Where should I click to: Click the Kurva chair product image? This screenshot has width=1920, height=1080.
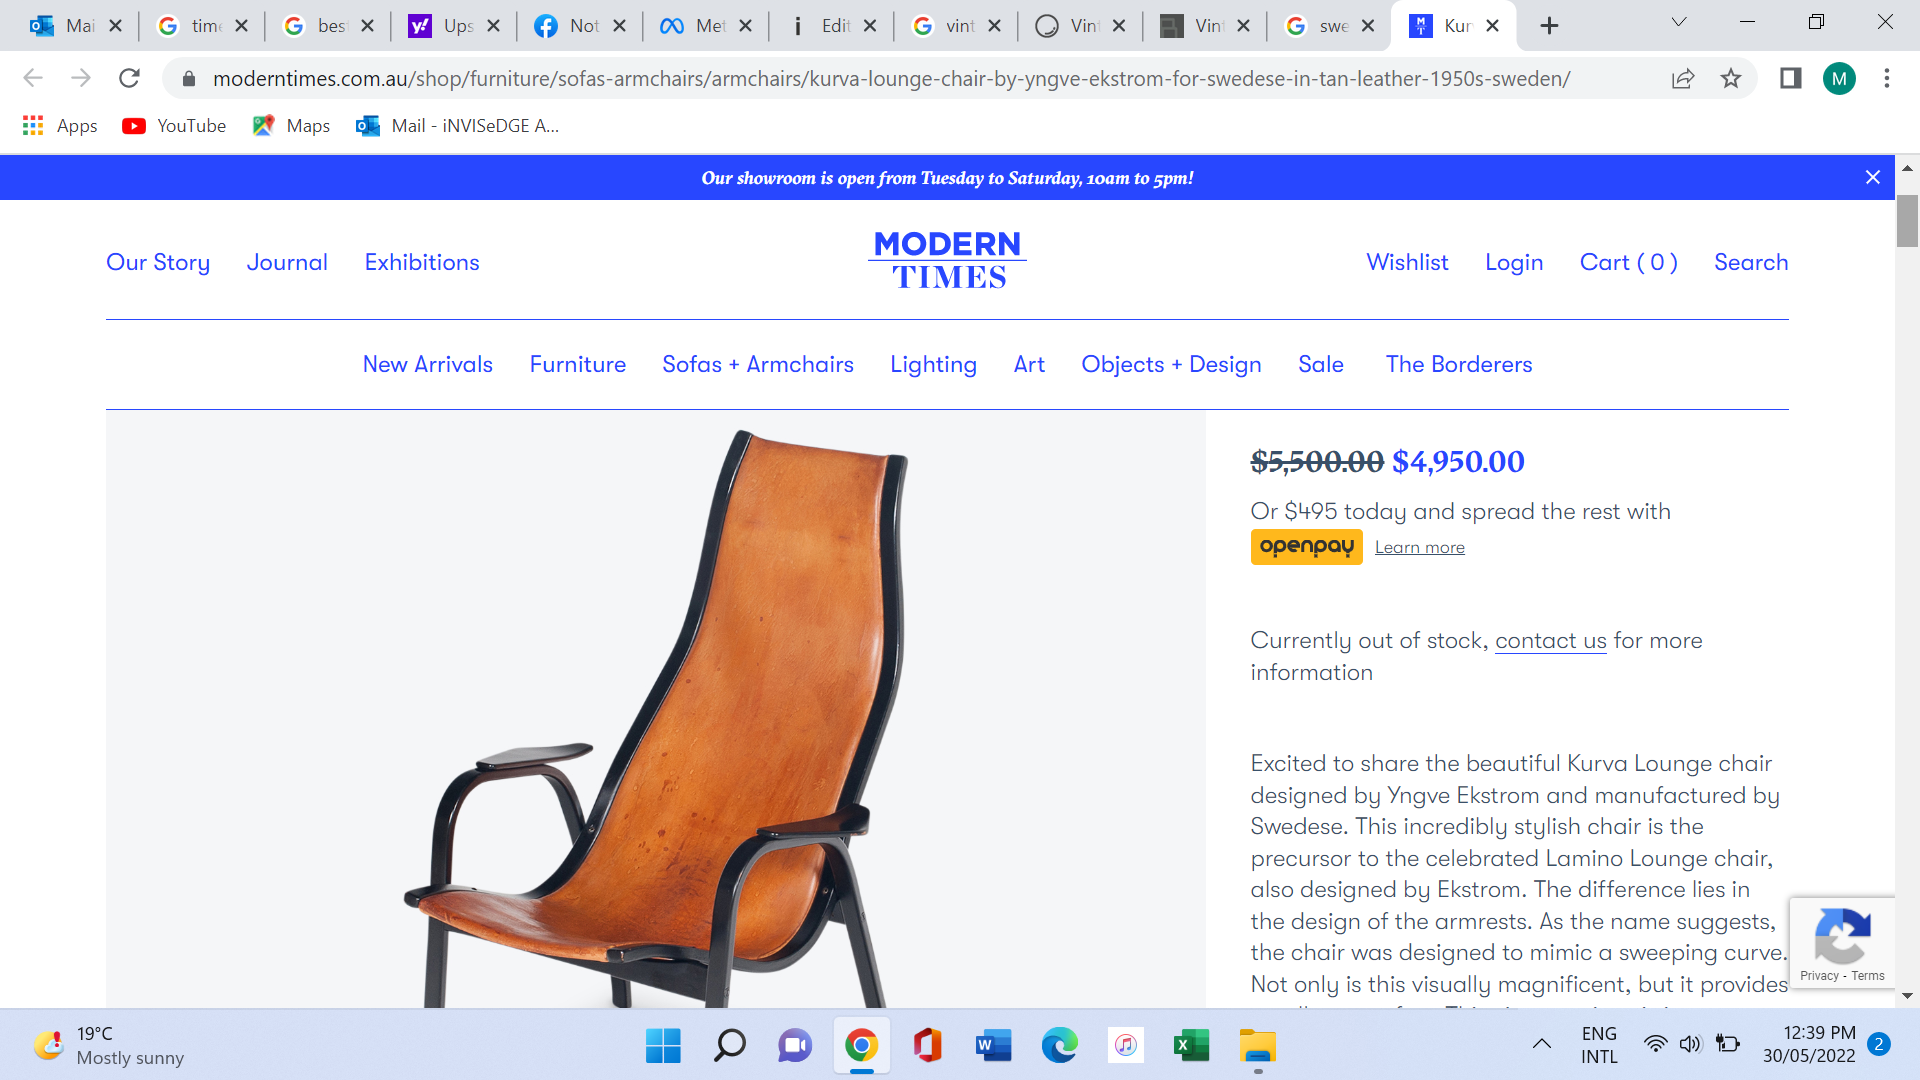click(656, 709)
